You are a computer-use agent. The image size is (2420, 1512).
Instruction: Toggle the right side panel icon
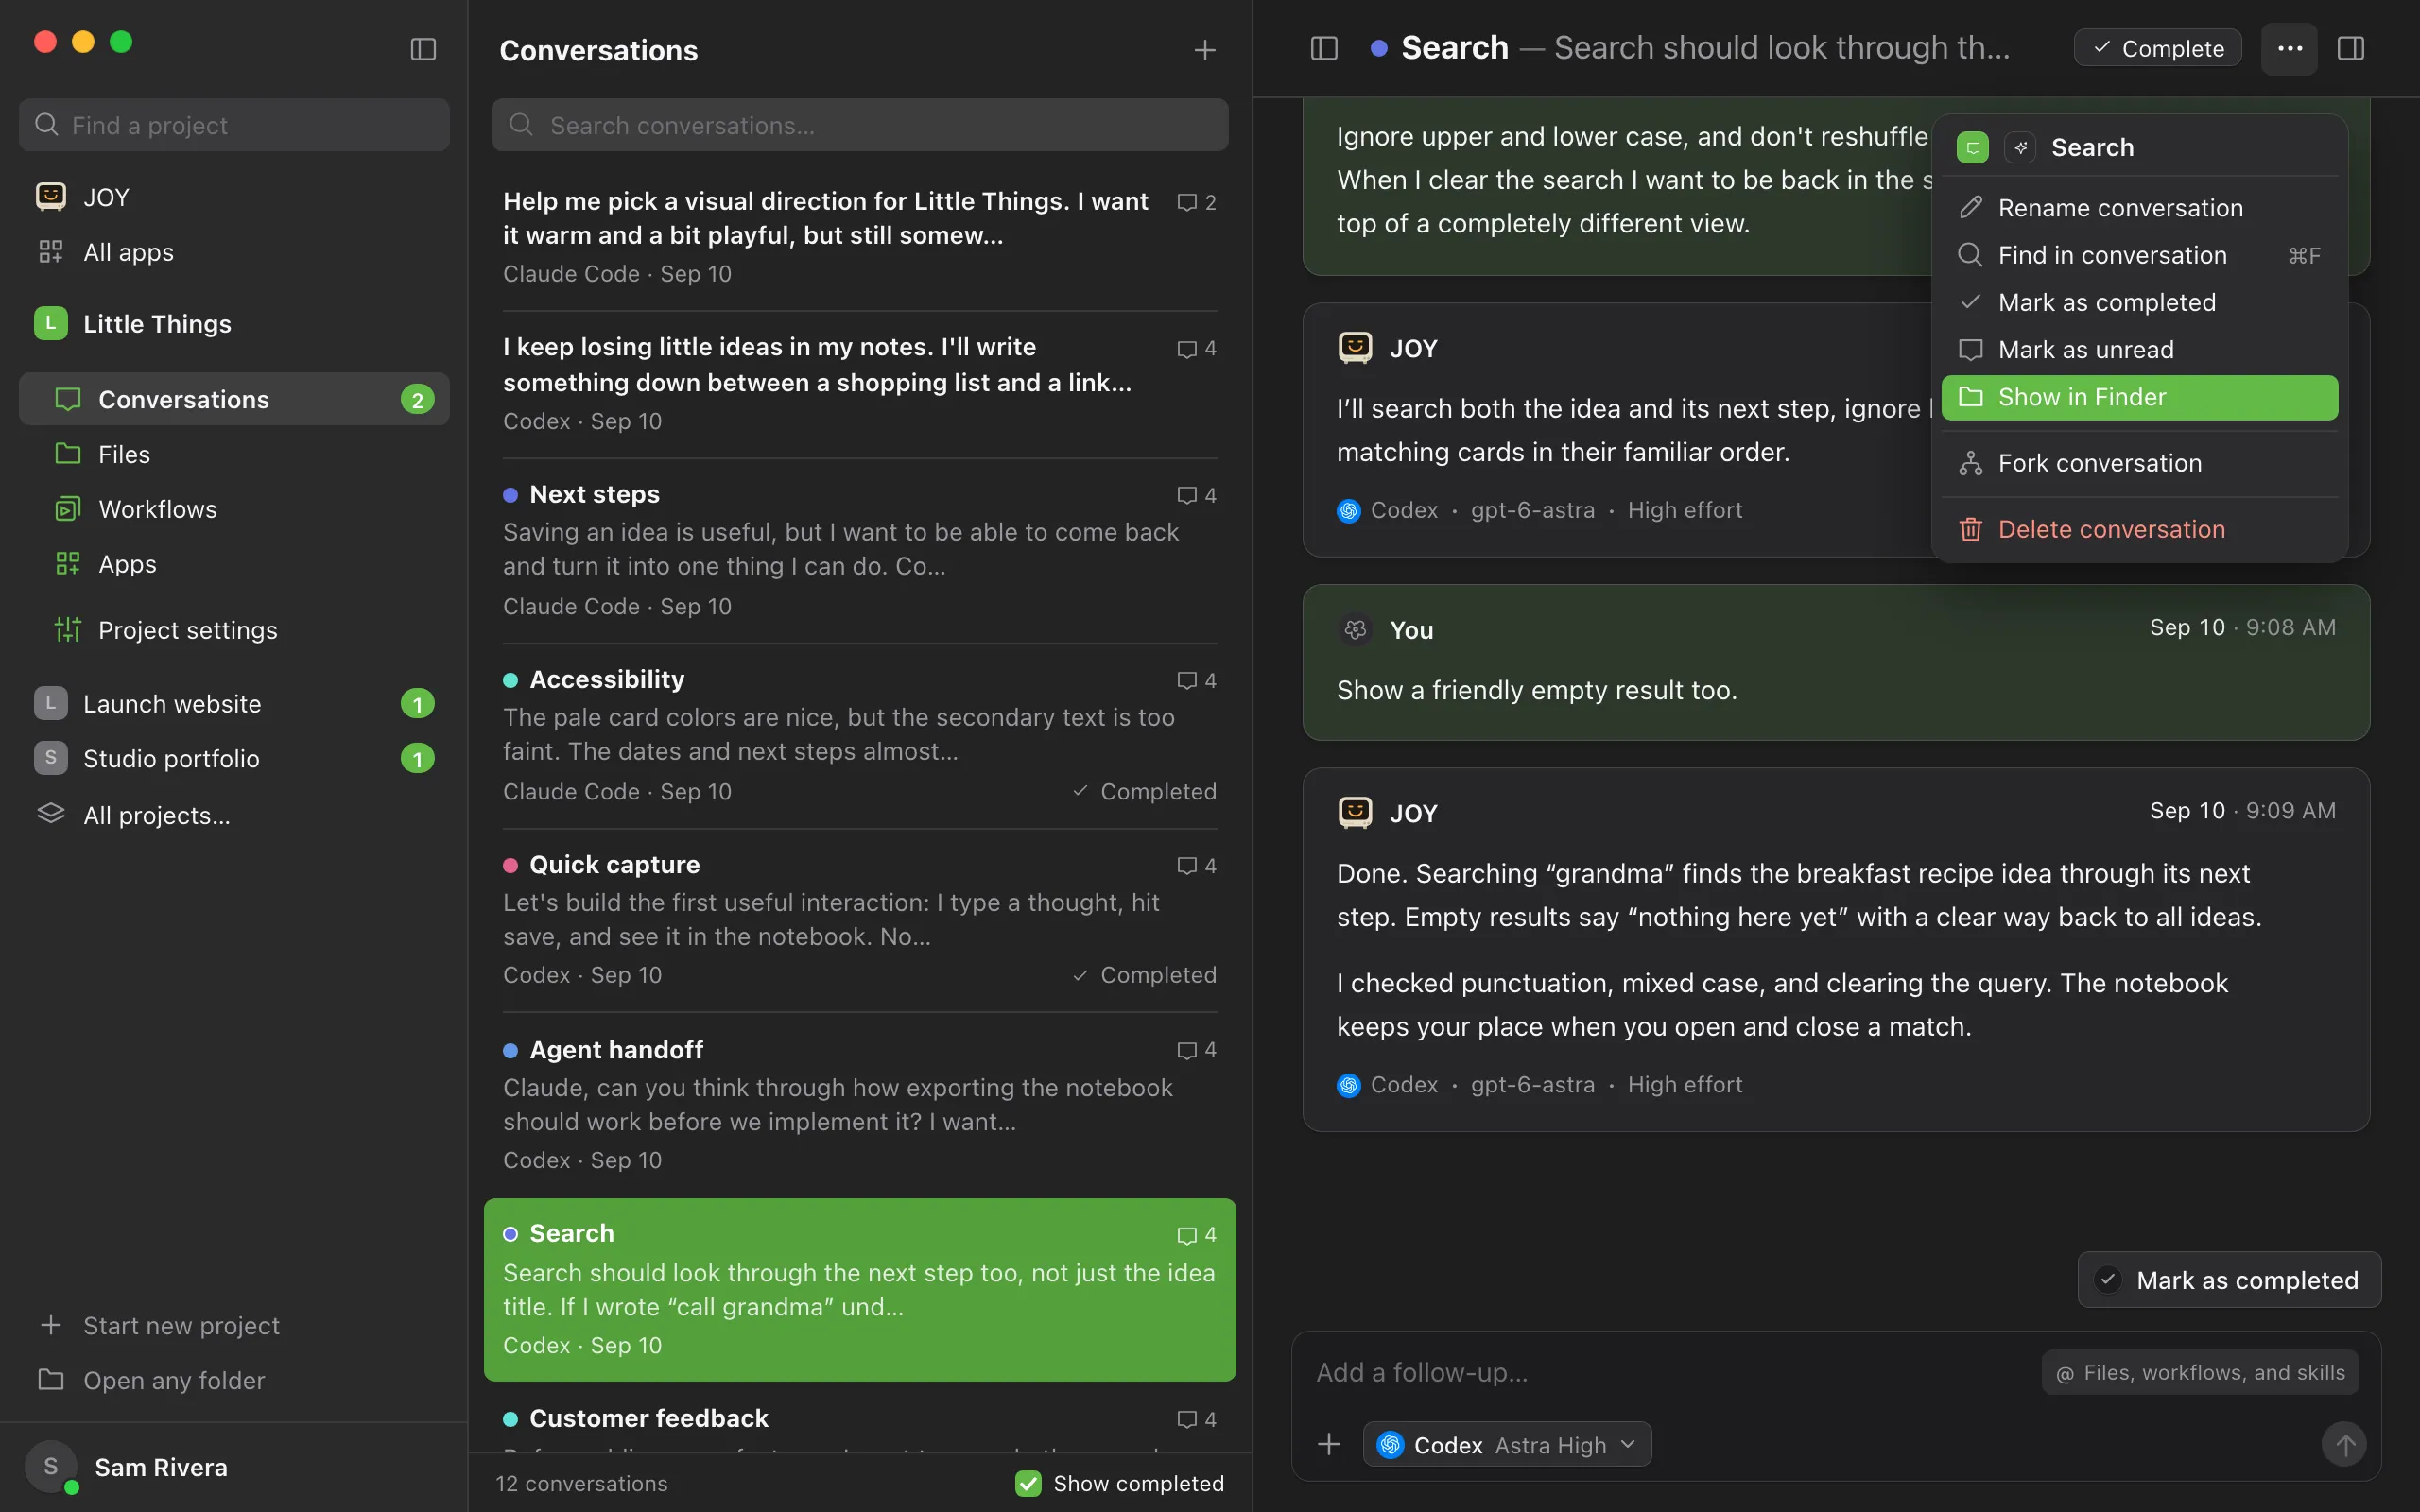pyautogui.click(x=2351, y=48)
